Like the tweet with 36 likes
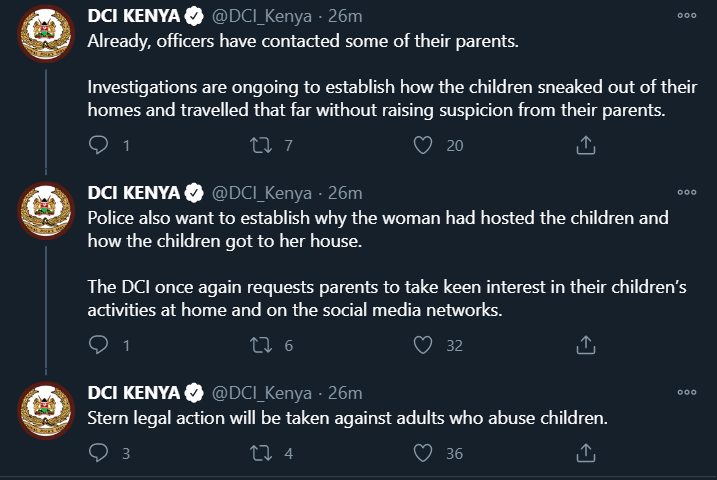This screenshot has height=480, width=717. (423, 453)
